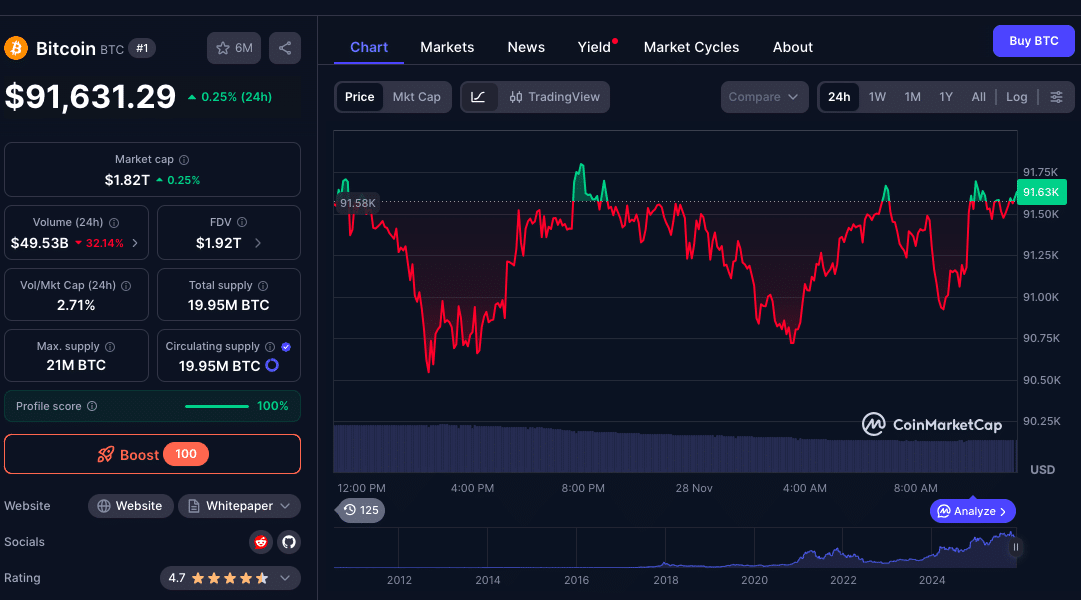Toggle Log scale on chart
The width and height of the screenshot is (1081, 600).
point(1017,97)
